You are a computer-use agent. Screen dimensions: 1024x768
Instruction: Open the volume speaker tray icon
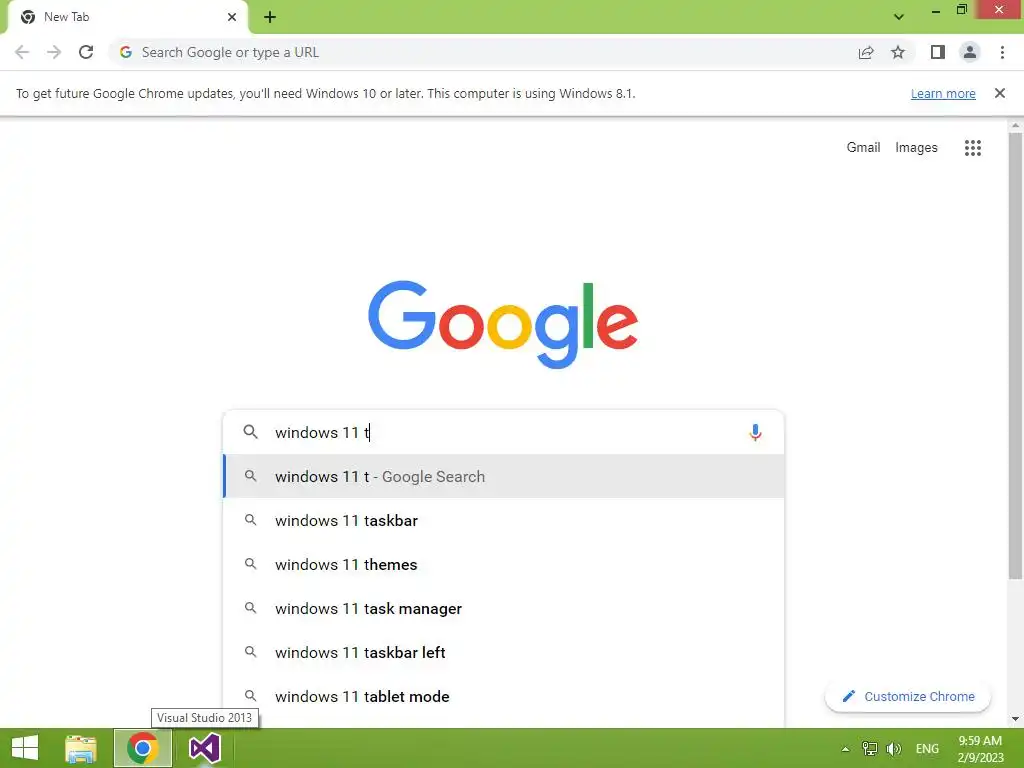pyautogui.click(x=893, y=749)
